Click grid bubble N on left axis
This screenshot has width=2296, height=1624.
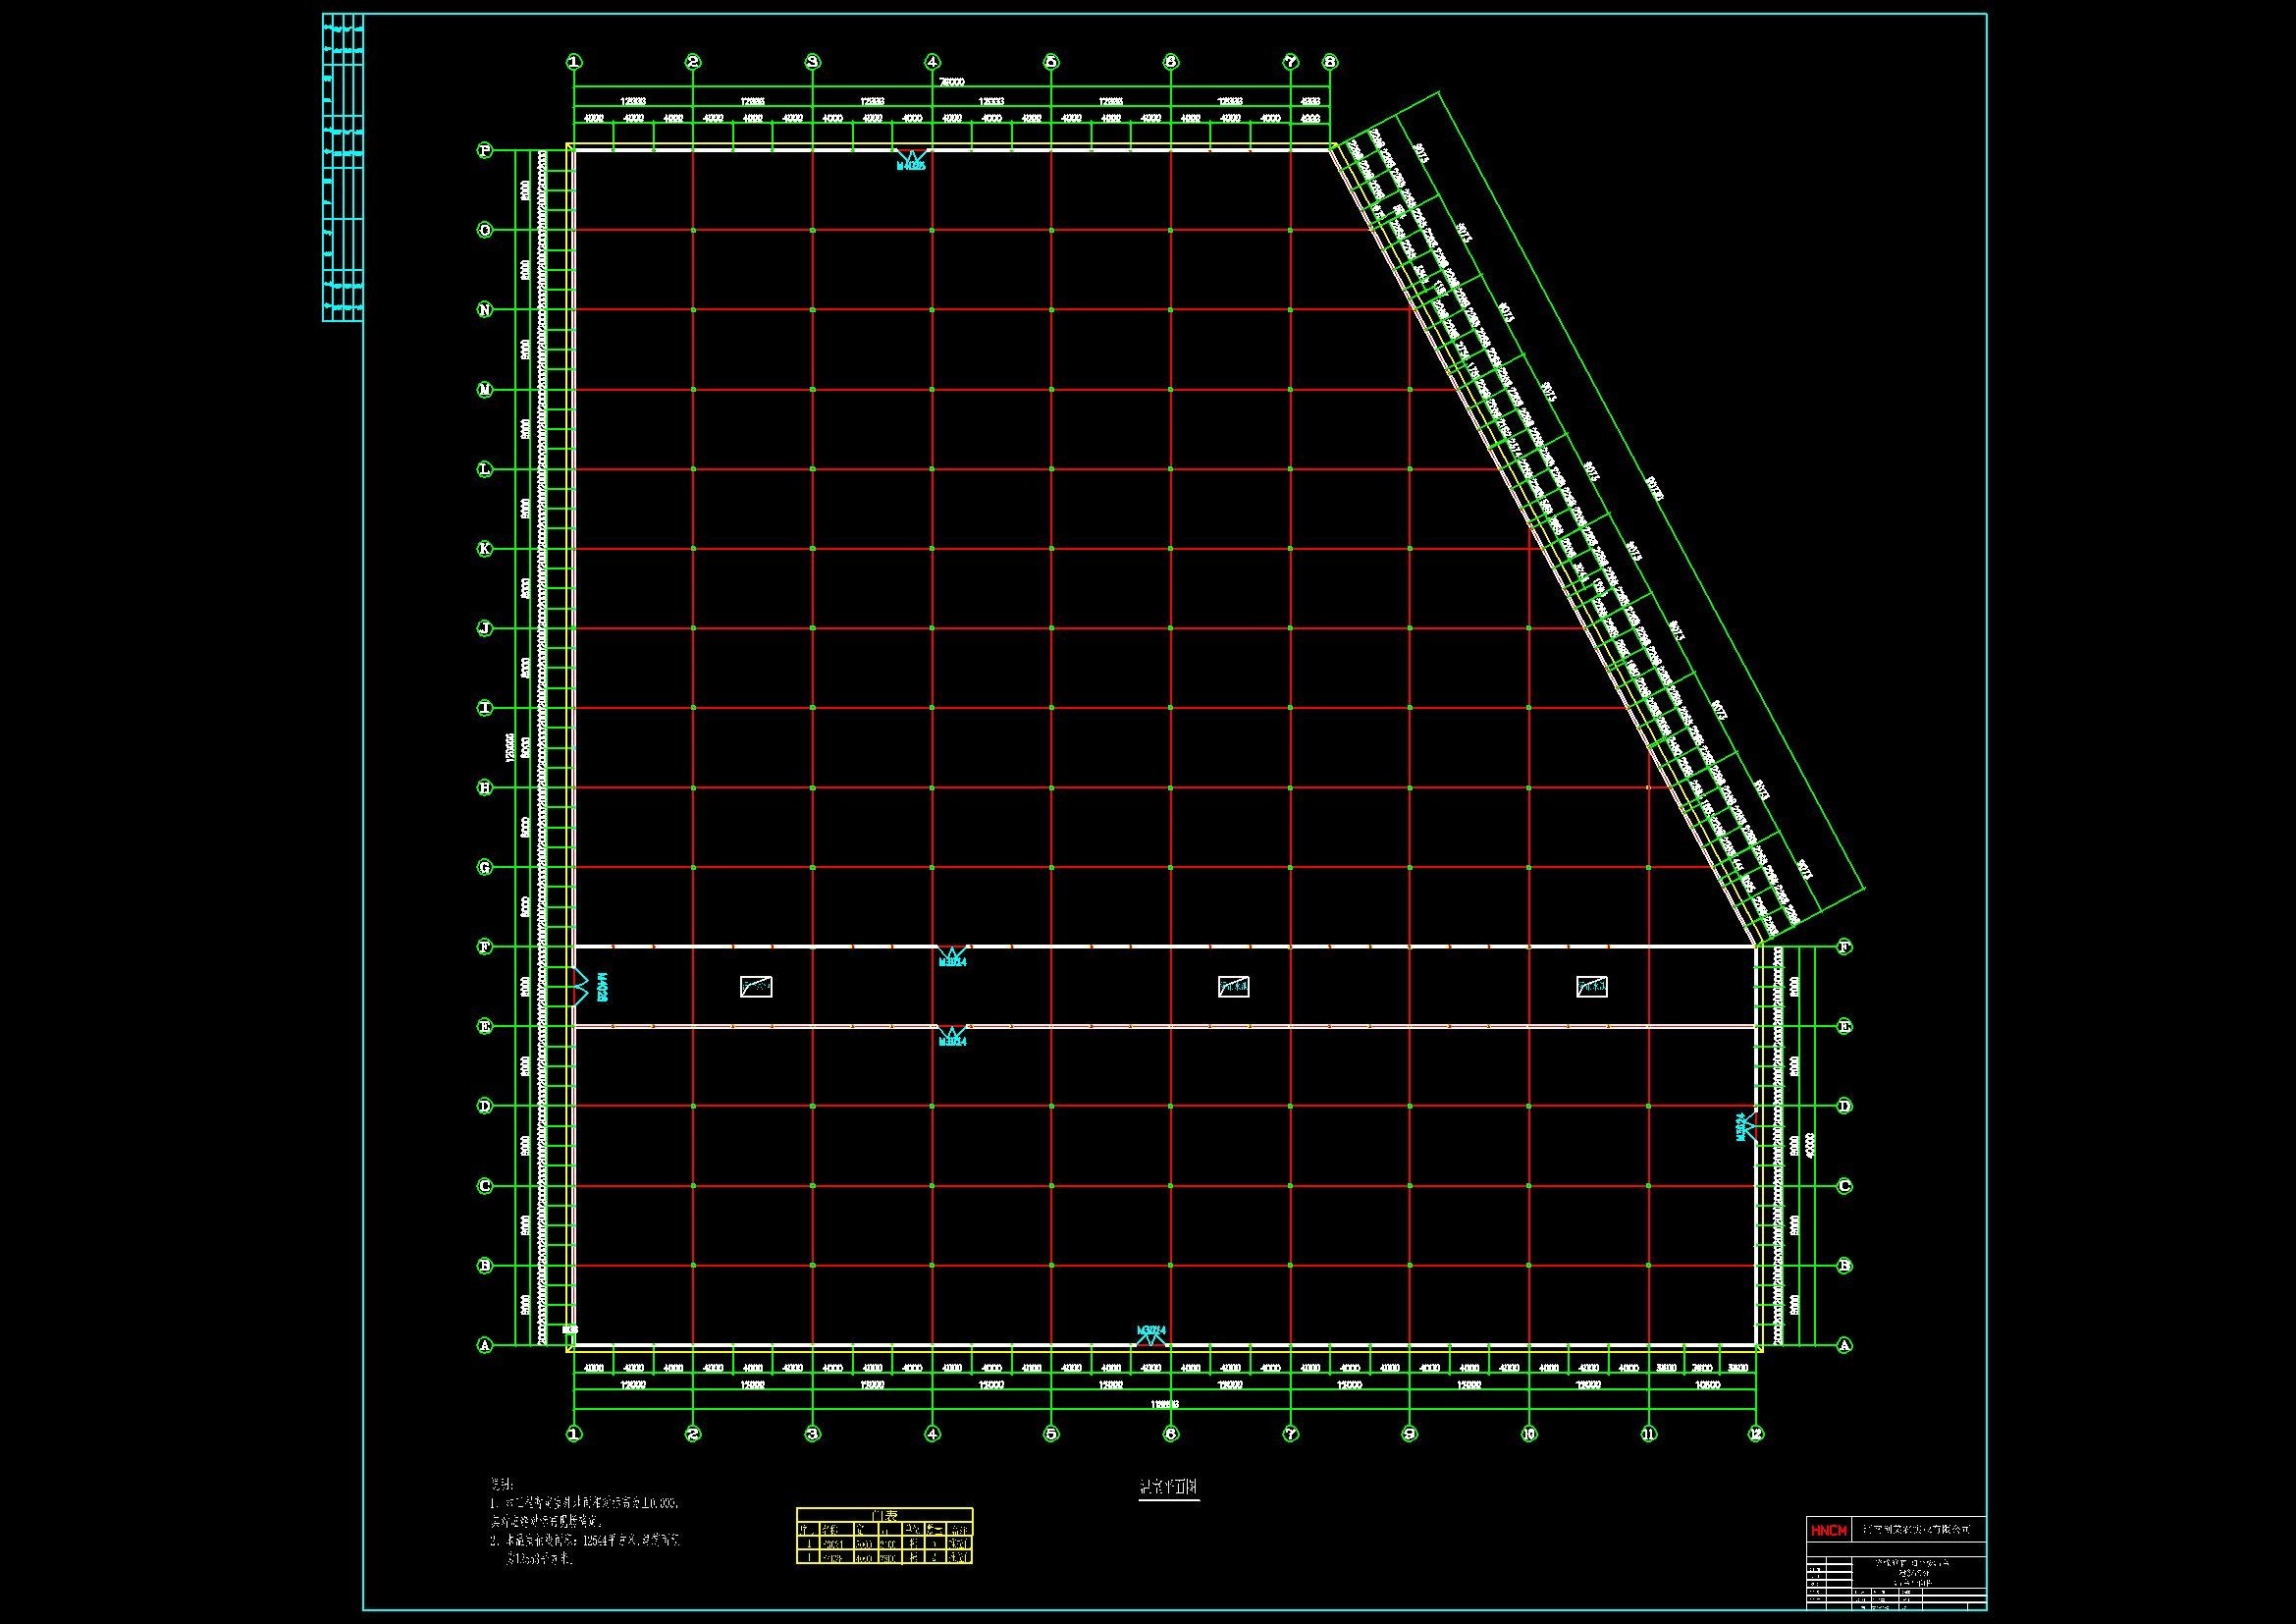pyautogui.click(x=485, y=310)
